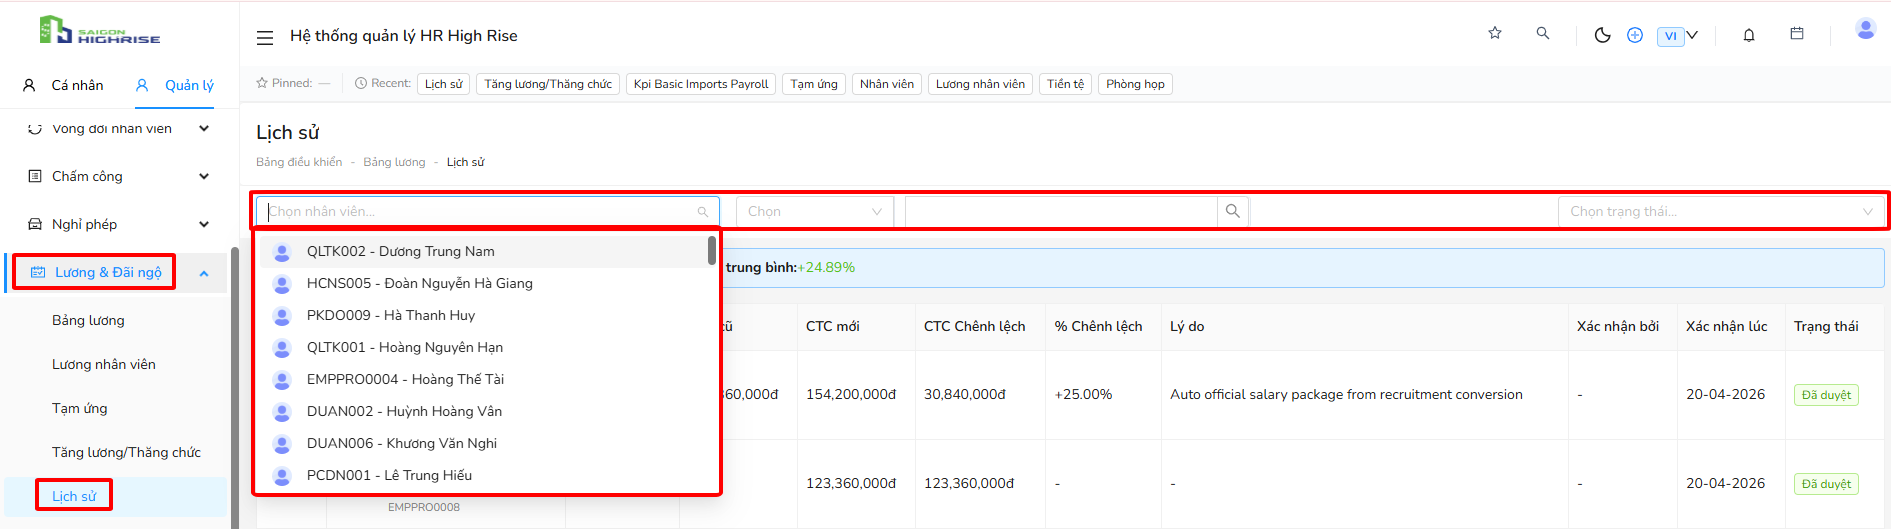Expand the Chấm công menu

pyautogui.click(x=119, y=176)
